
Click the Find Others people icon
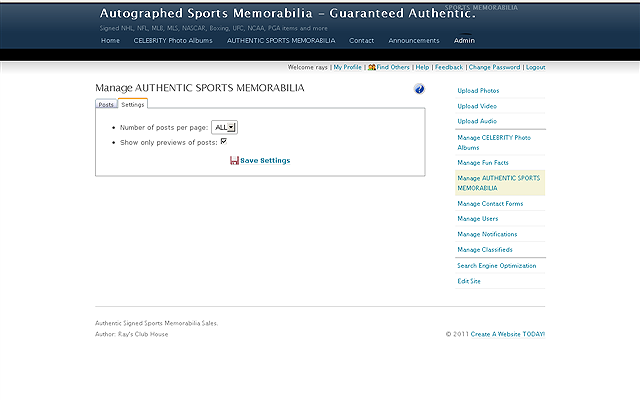372,67
